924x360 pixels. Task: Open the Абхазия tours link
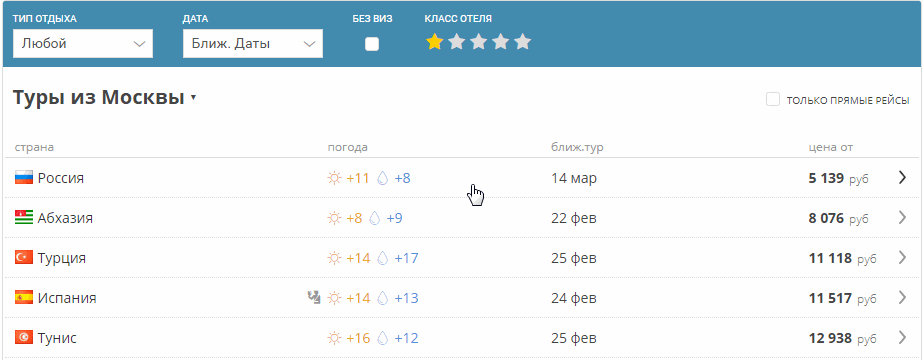point(65,218)
